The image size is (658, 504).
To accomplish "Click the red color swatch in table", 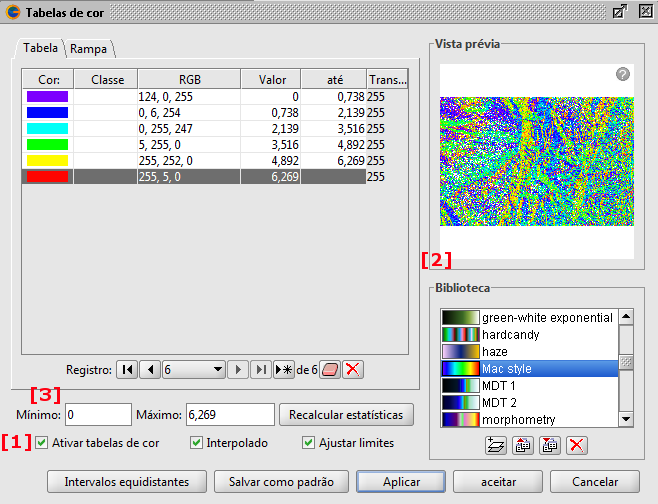I will (x=48, y=176).
